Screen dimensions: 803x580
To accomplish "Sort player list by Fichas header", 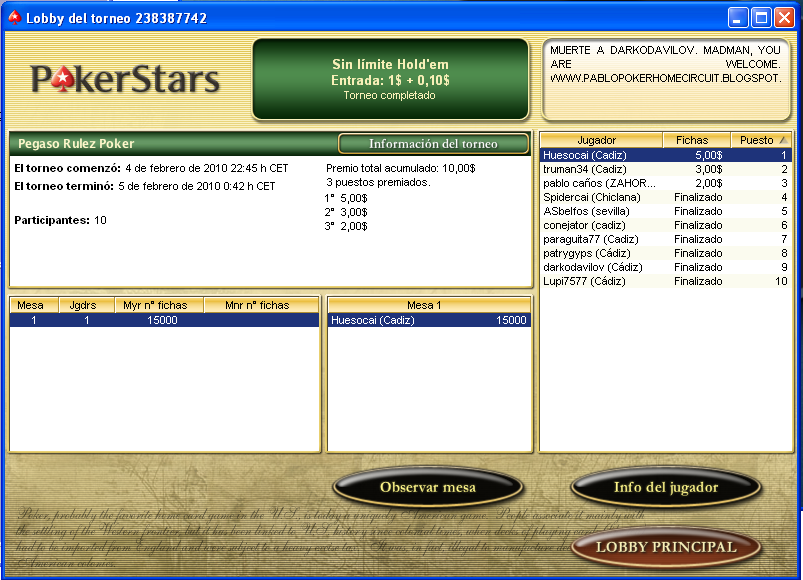I will point(692,140).
